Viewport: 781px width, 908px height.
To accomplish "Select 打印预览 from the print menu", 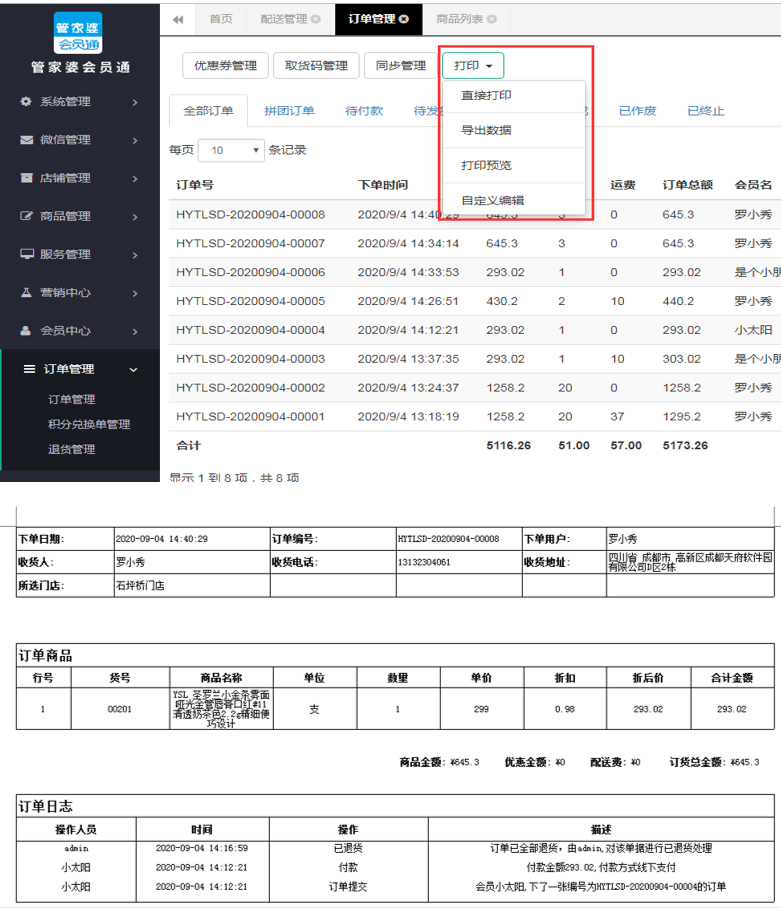I will tap(514, 166).
